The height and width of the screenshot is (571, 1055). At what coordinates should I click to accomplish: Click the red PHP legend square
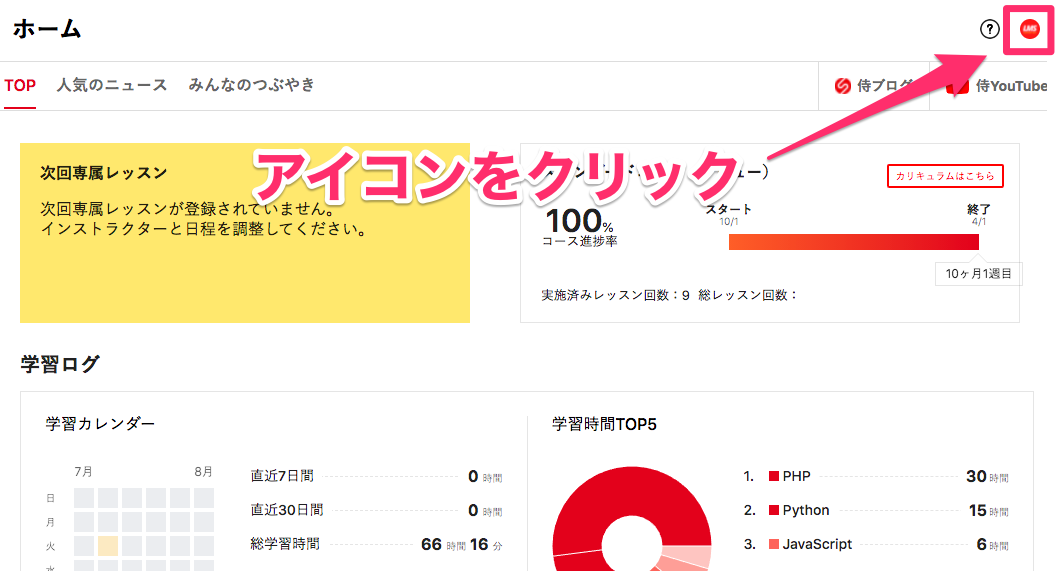[773, 477]
